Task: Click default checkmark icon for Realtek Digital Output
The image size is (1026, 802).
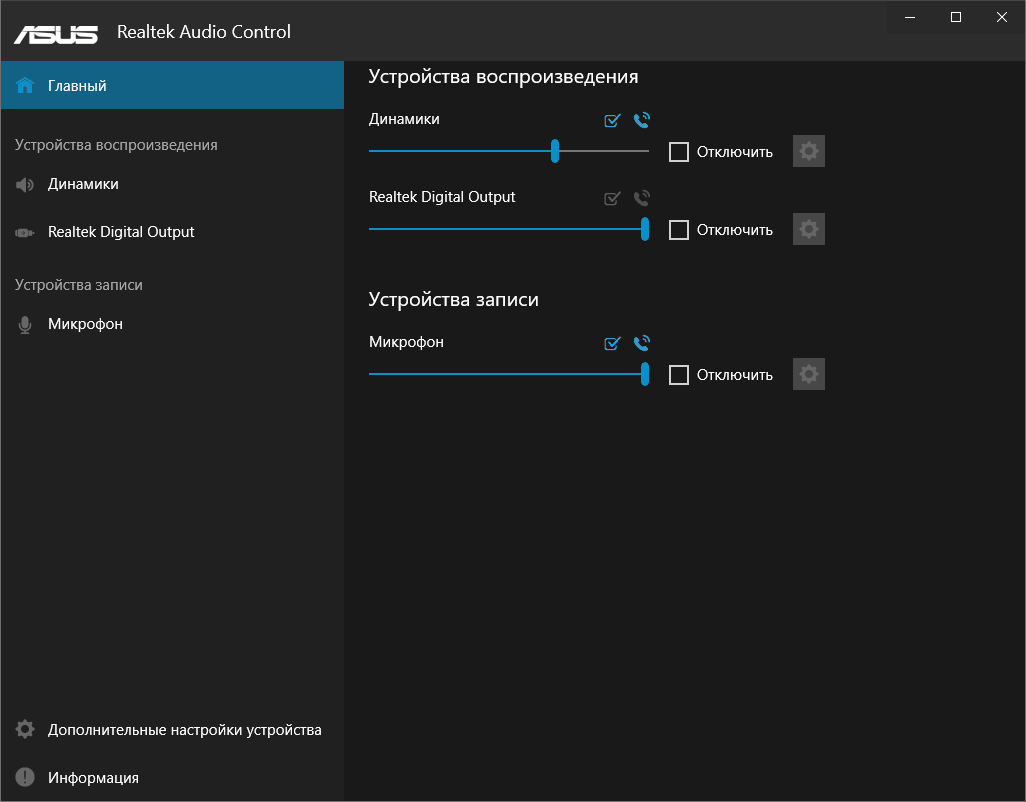Action: [613, 199]
